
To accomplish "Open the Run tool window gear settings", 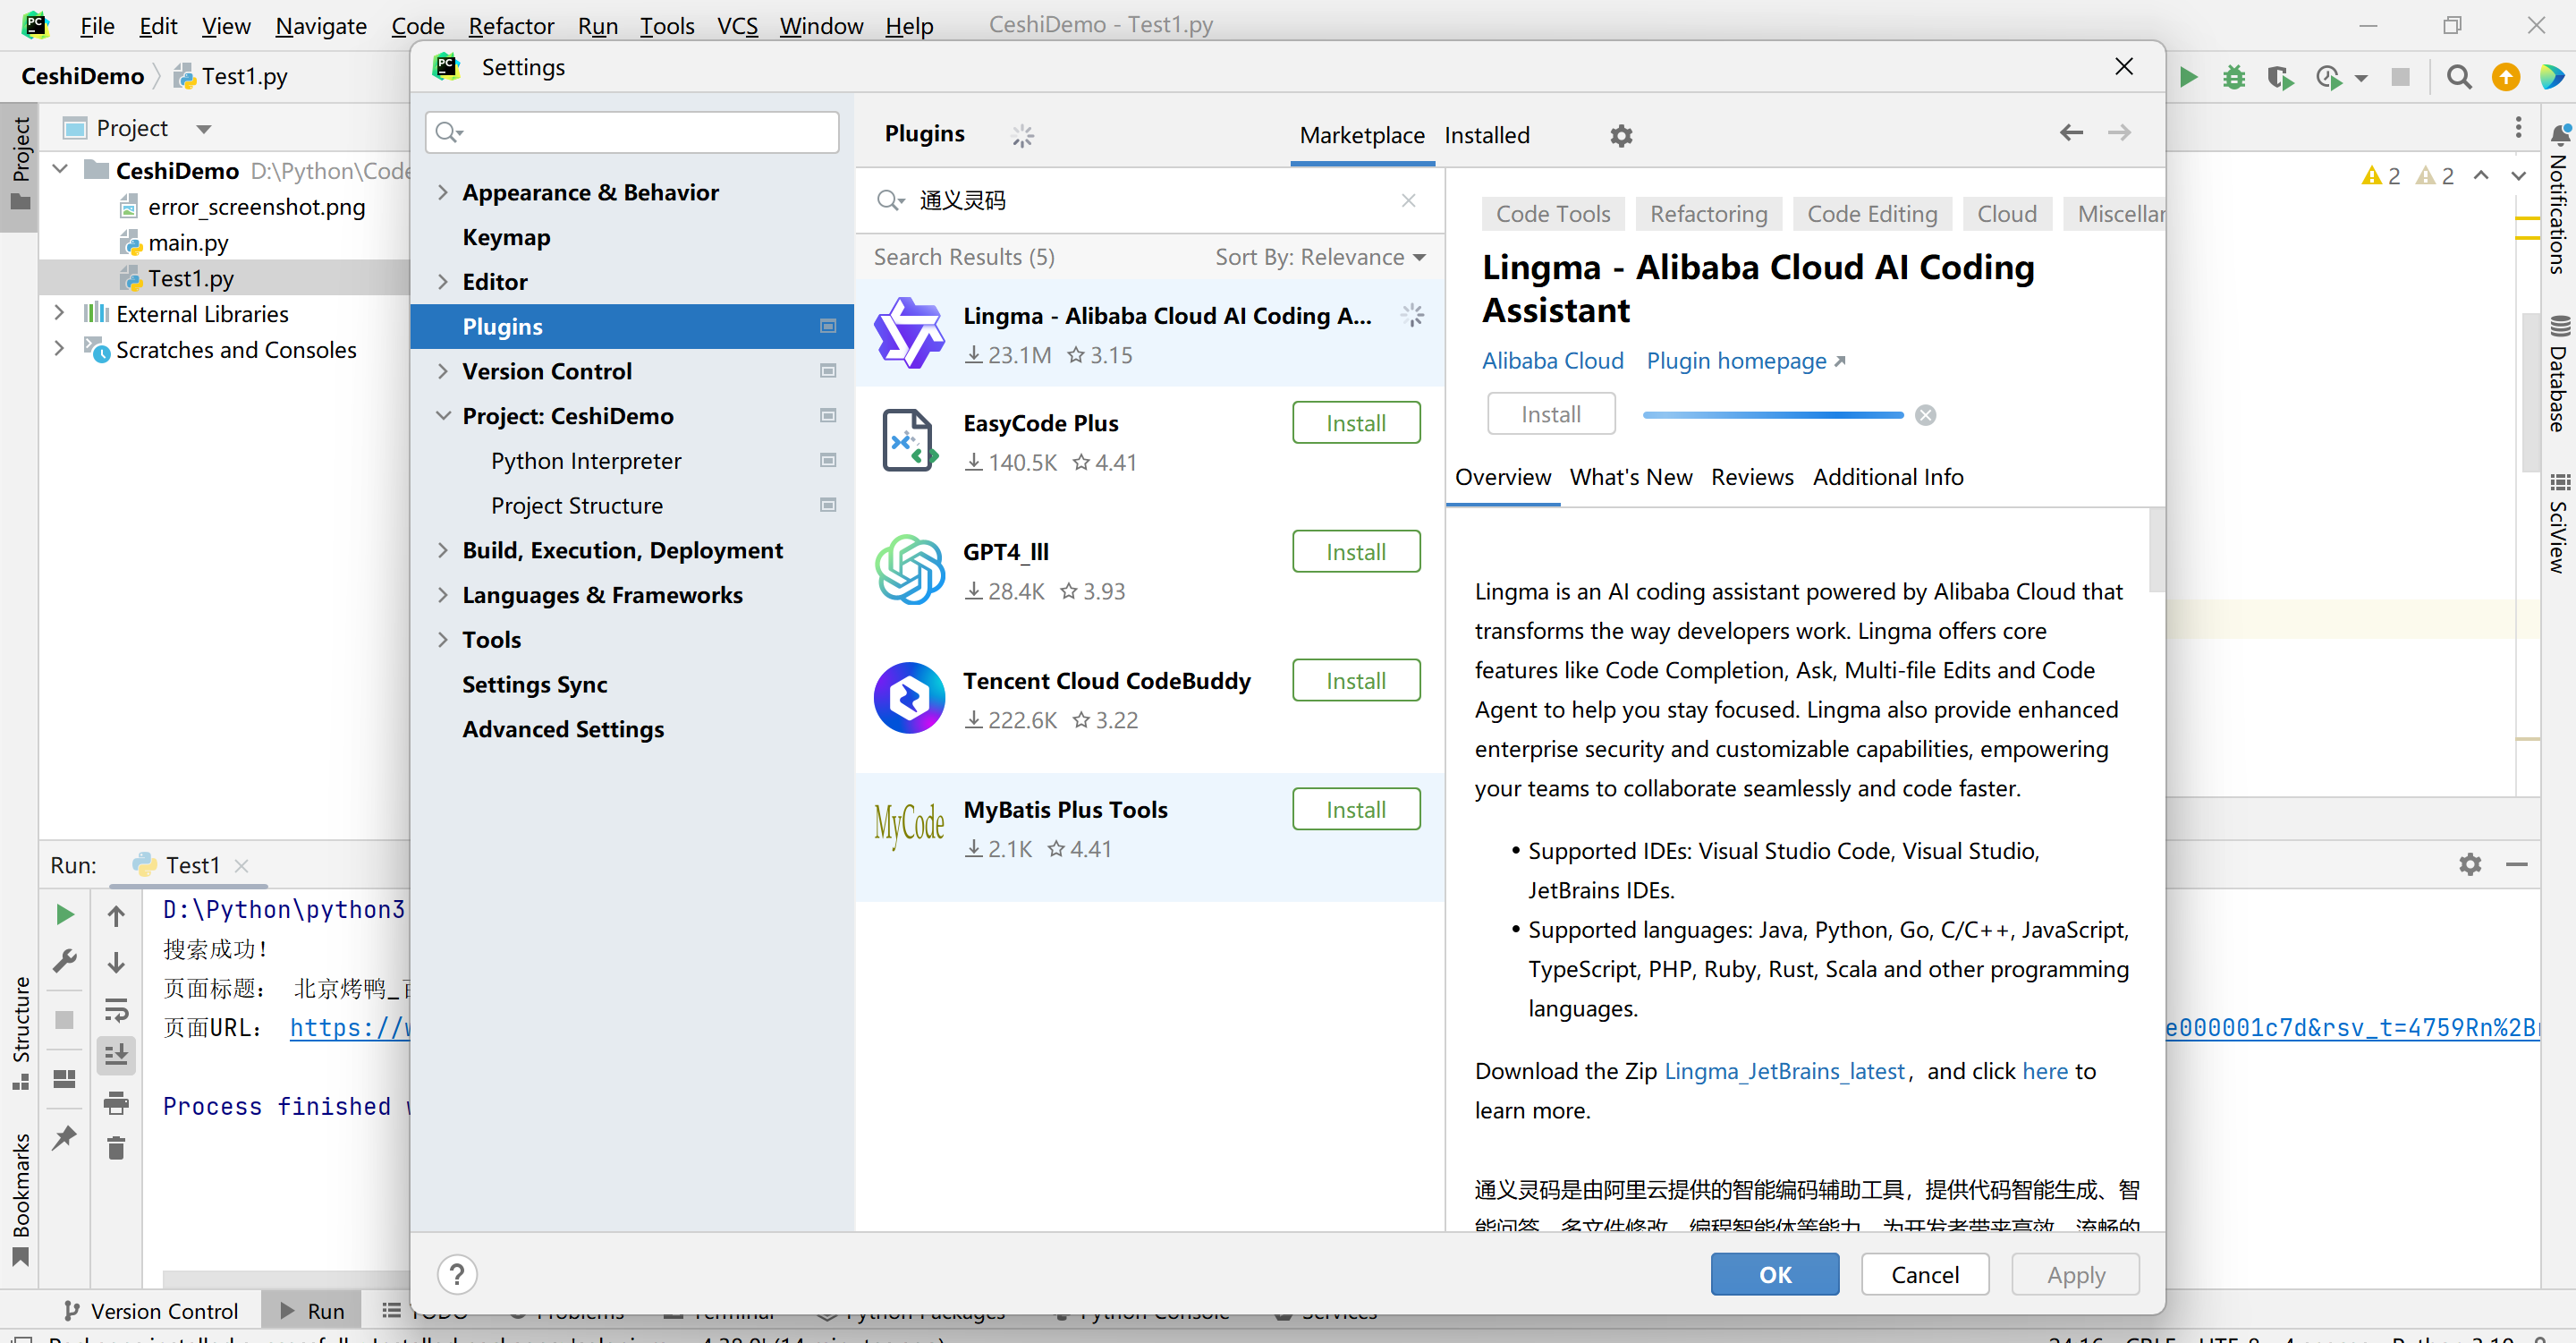I will (2470, 864).
